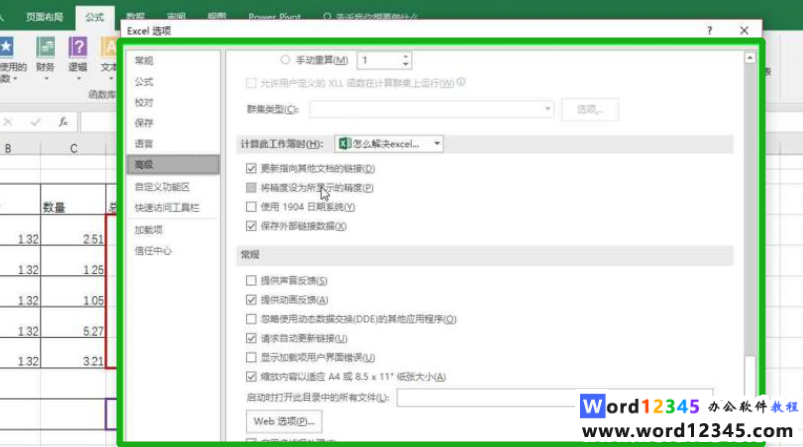Select 常规 in the options sidebar
The image size is (803, 447).
click(144, 61)
